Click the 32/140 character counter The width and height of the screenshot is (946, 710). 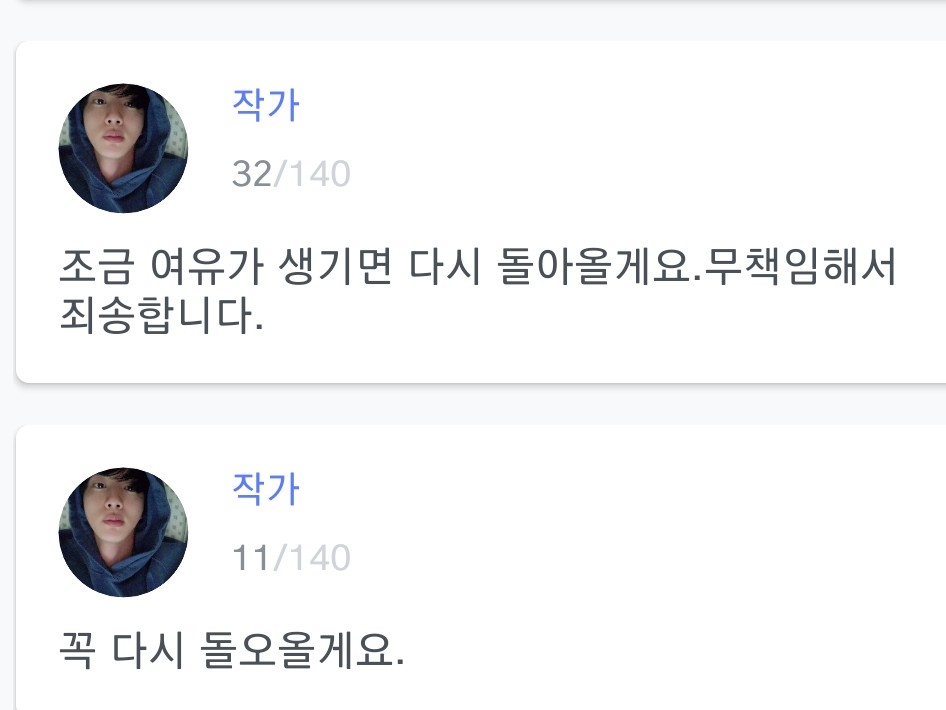291,174
